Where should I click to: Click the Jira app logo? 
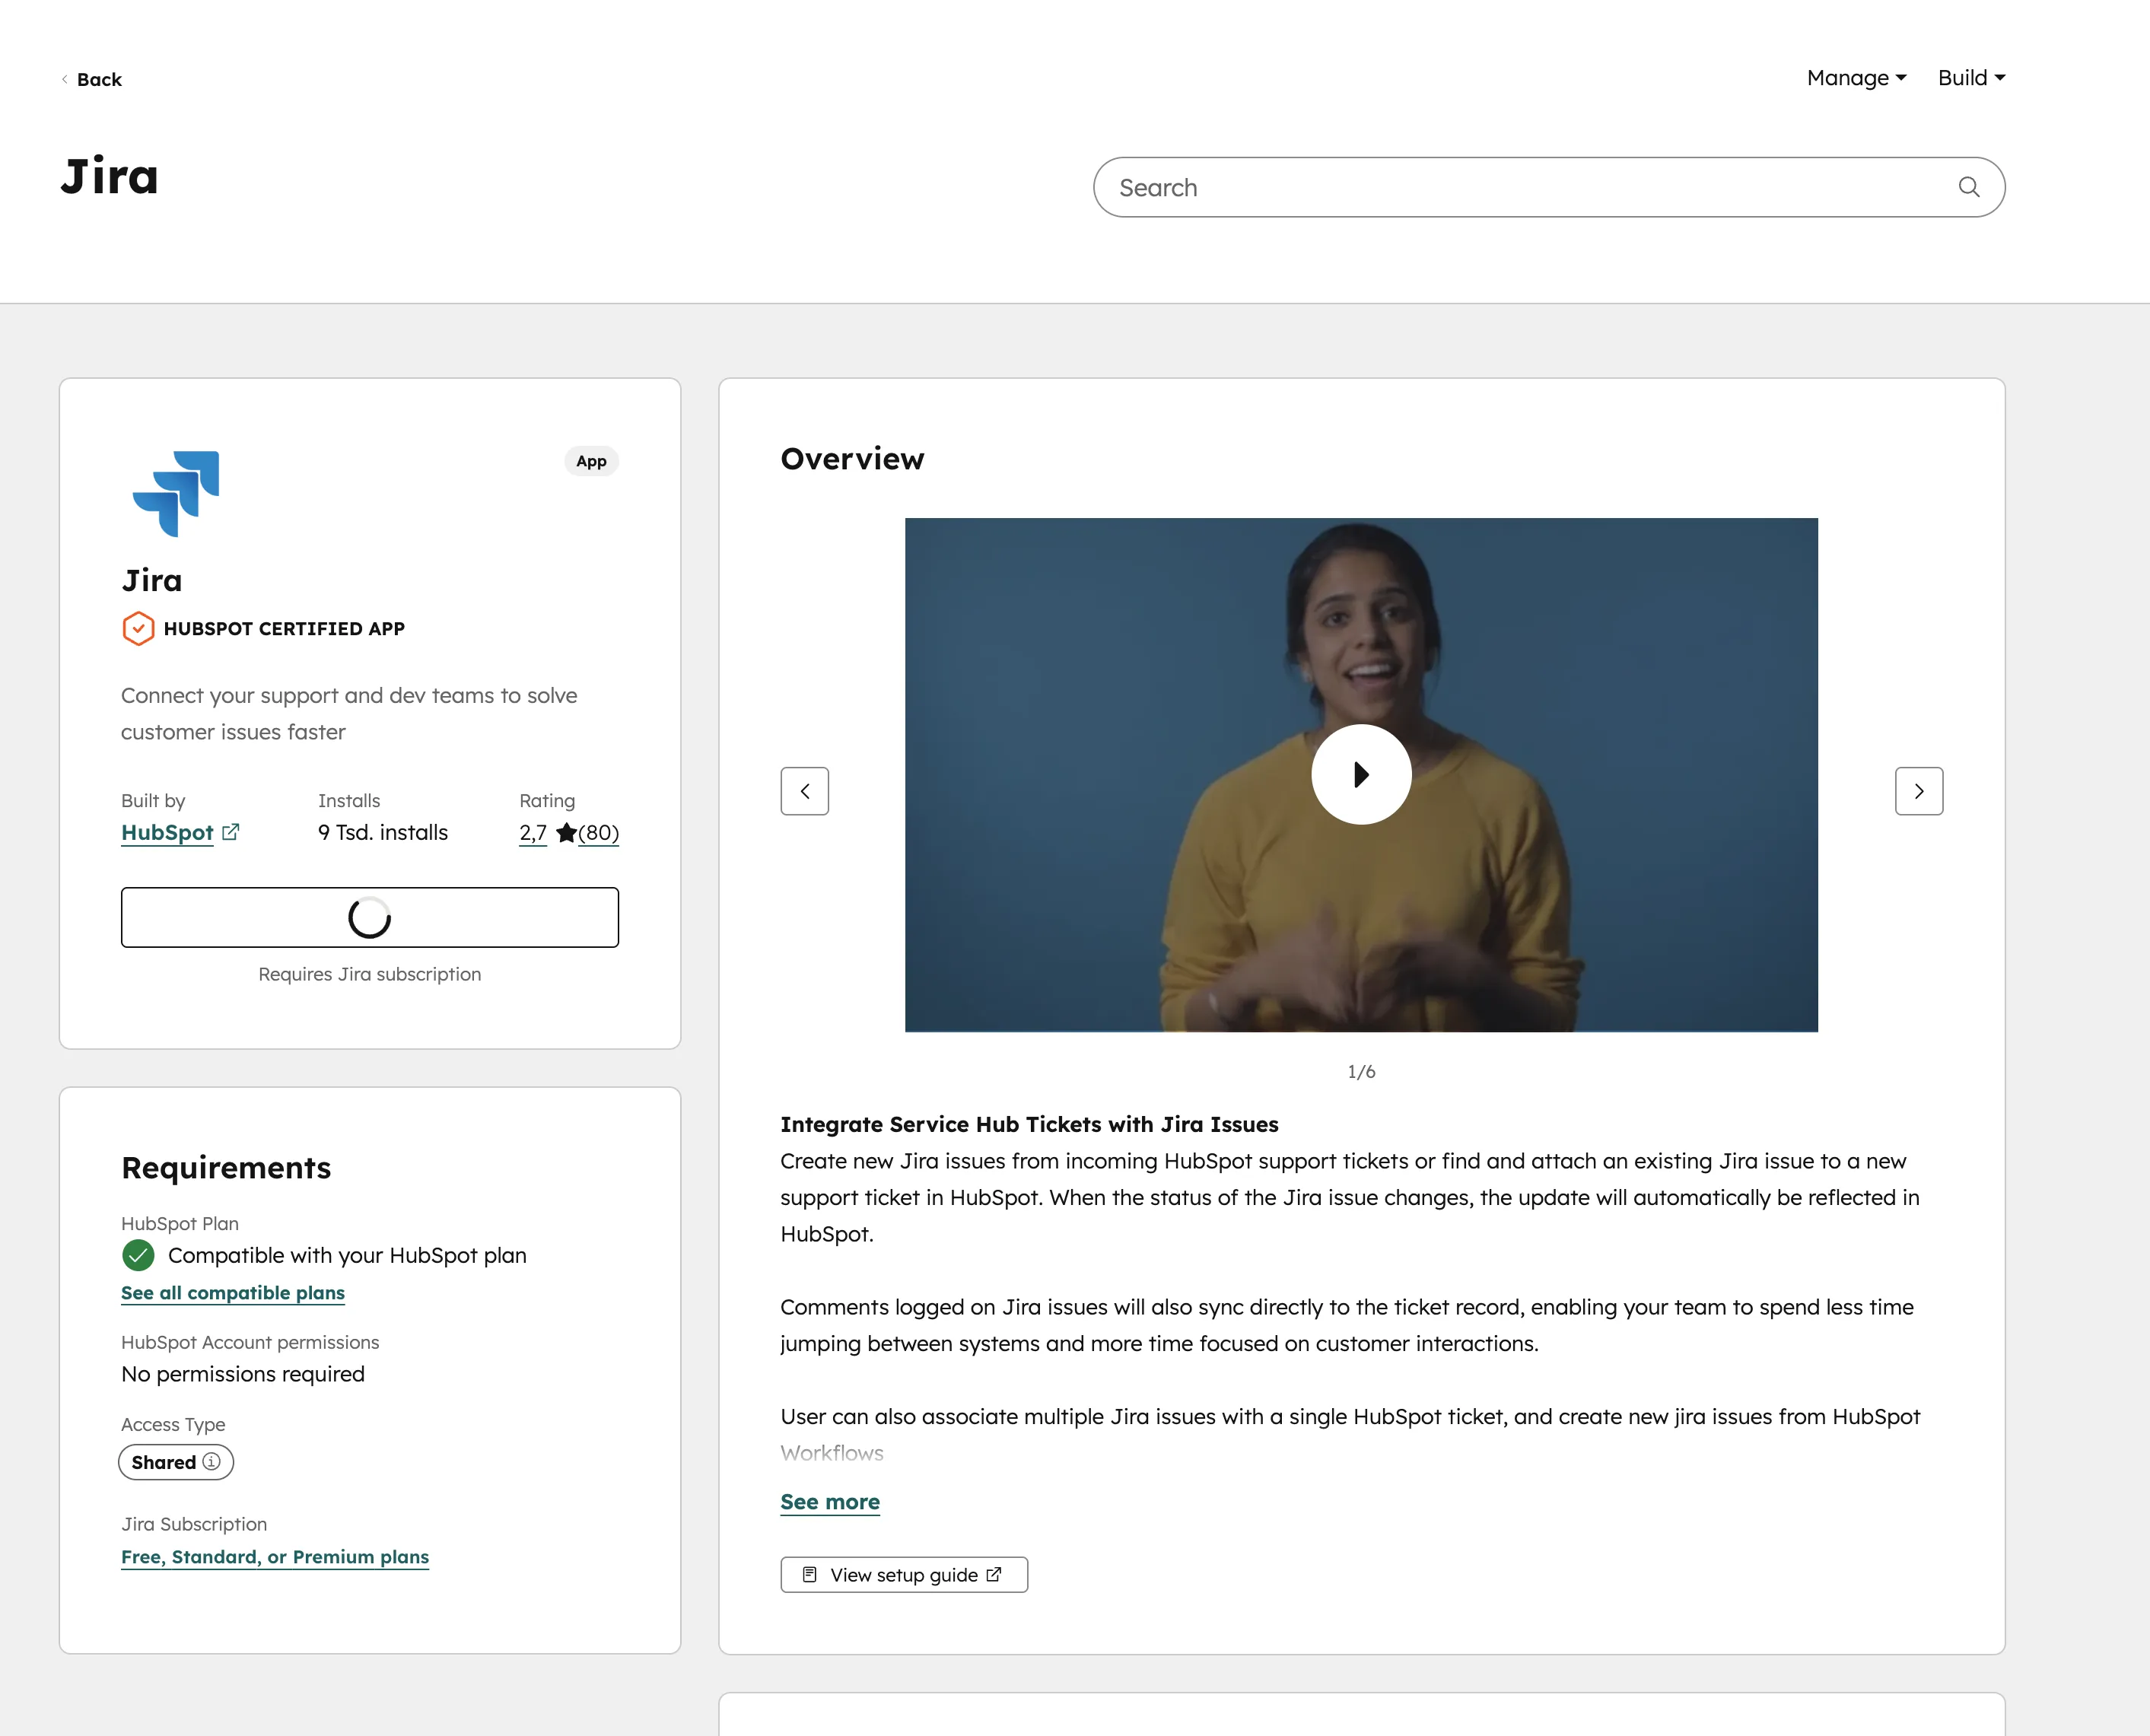pyautogui.click(x=175, y=493)
